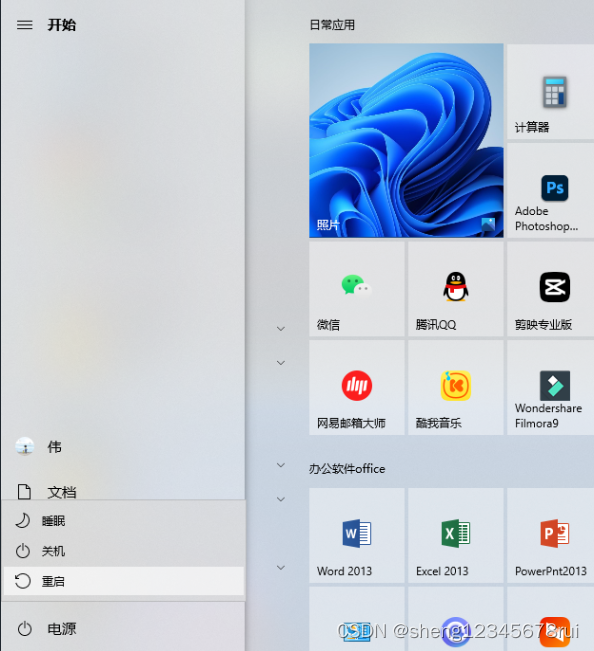
Task: Open the Excel 2013 tile
Action: 455,536
